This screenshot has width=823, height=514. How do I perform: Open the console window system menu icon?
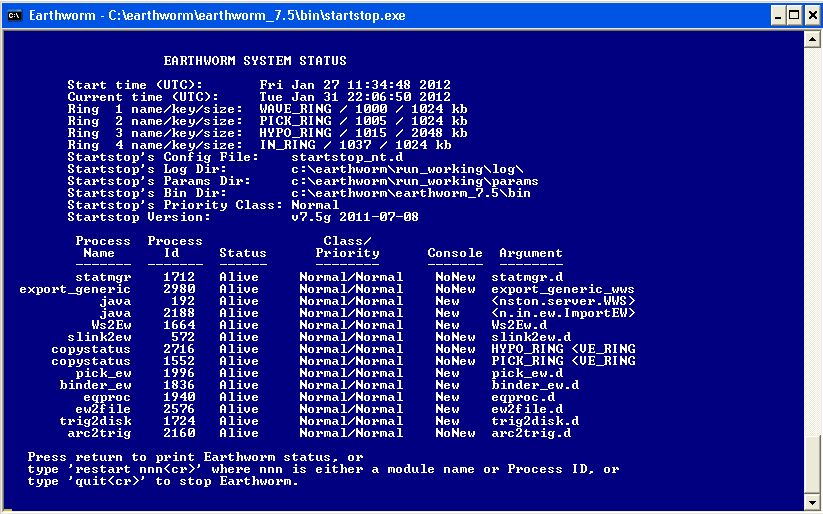pos(14,15)
